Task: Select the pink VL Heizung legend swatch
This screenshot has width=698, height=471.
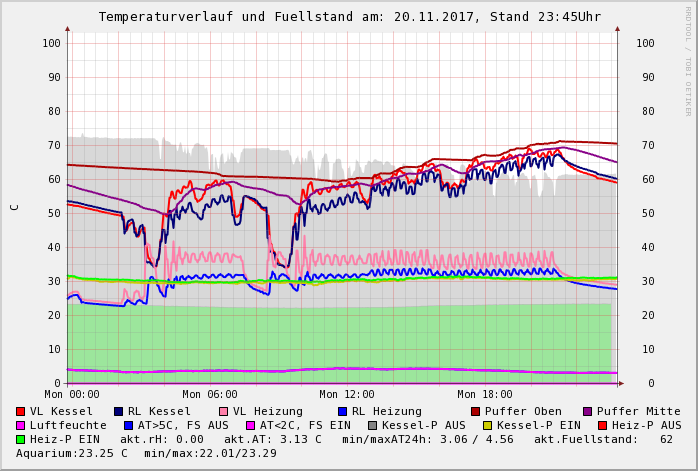Action: [x=223, y=411]
